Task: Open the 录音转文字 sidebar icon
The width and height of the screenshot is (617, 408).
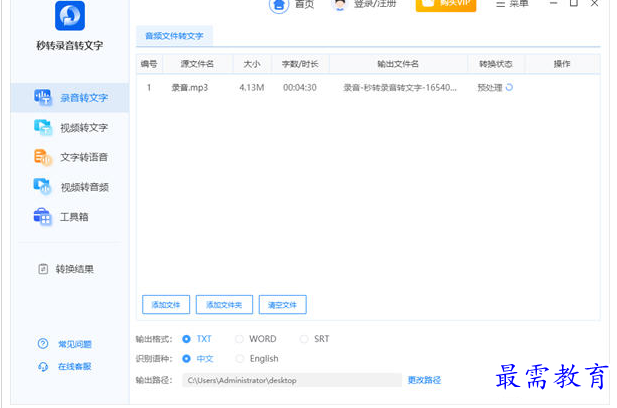Action: click(42, 97)
